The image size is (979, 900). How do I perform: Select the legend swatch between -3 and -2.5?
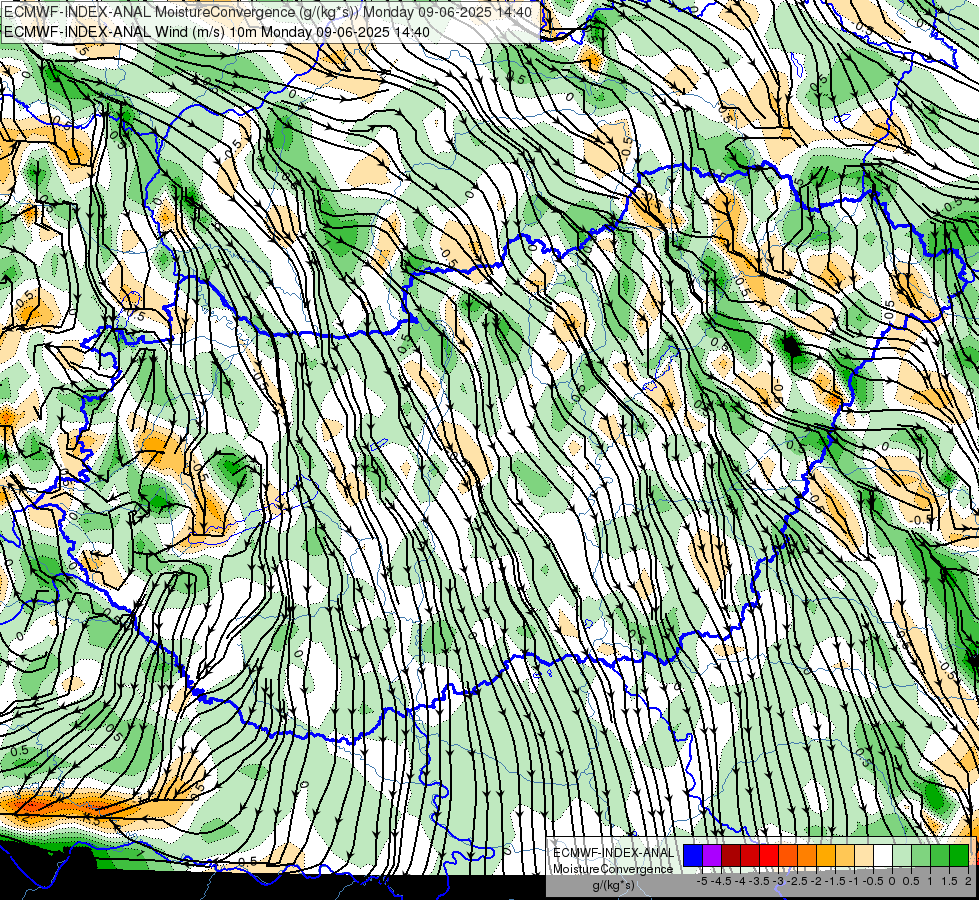788,856
